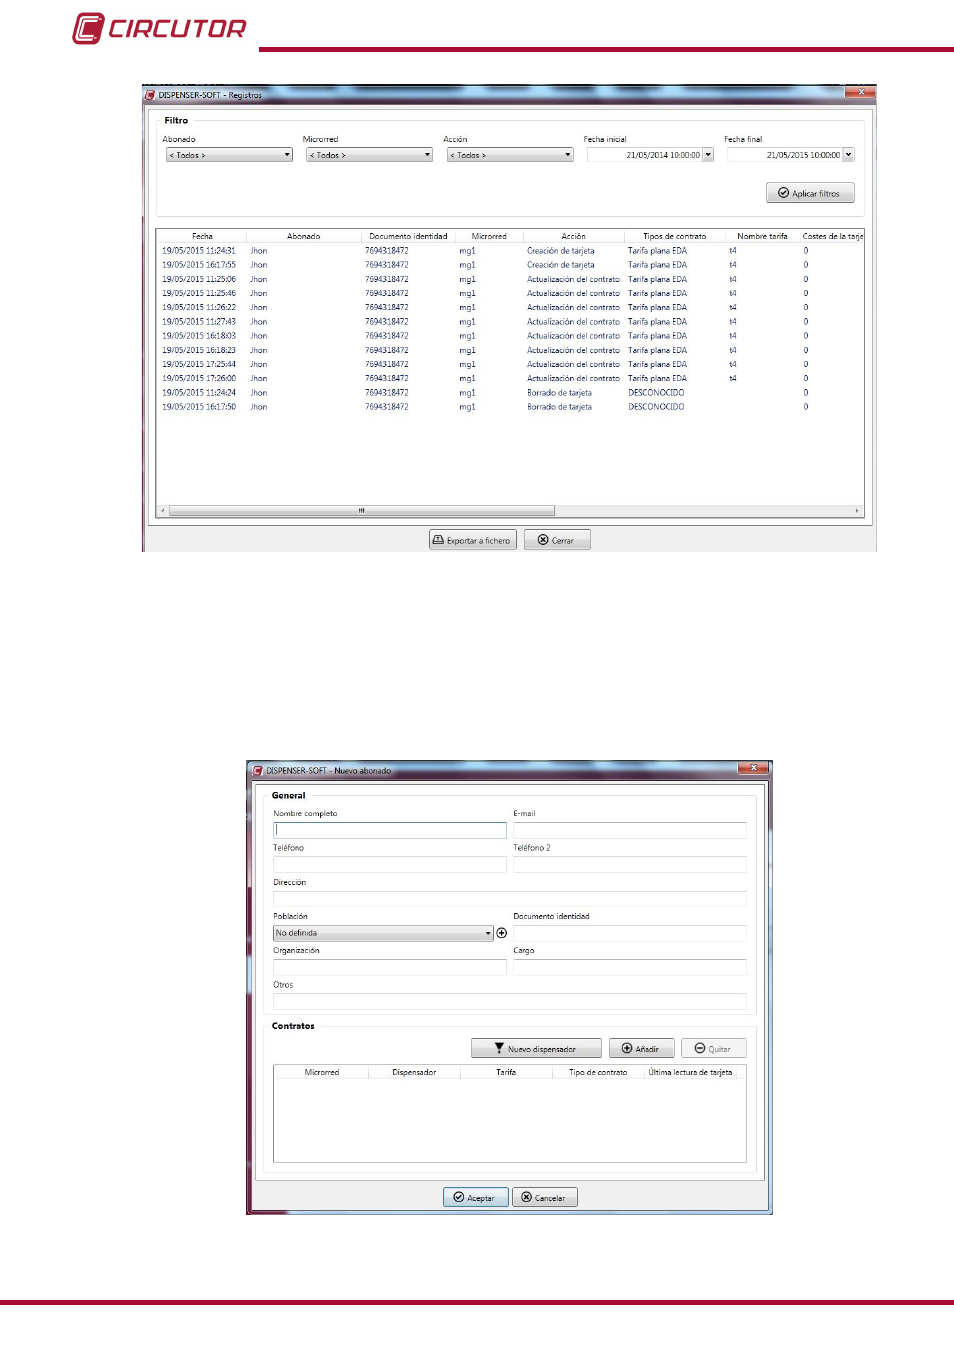Focus the Otros field
The image size is (954, 1350).
click(510, 1001)
